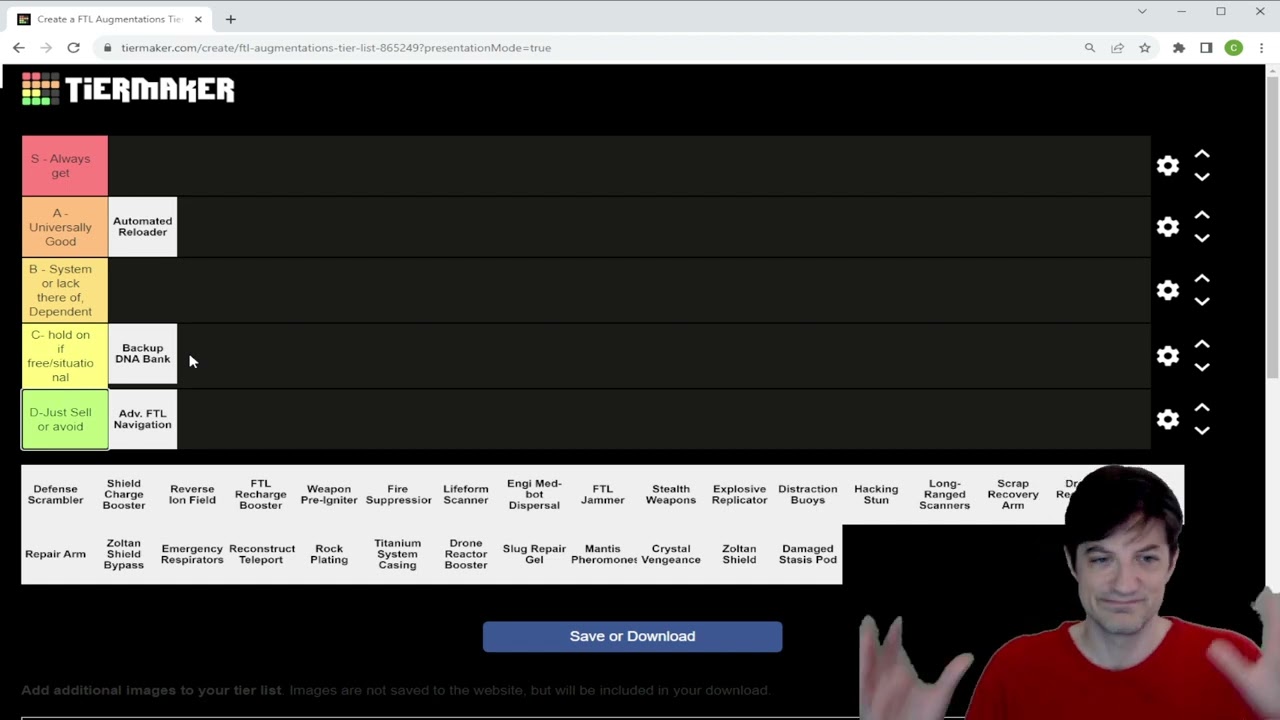The height and width of the screenshot is (720, 1280).
Task: Move C tier row up with arrow
Action: [x=1202, y=344]
